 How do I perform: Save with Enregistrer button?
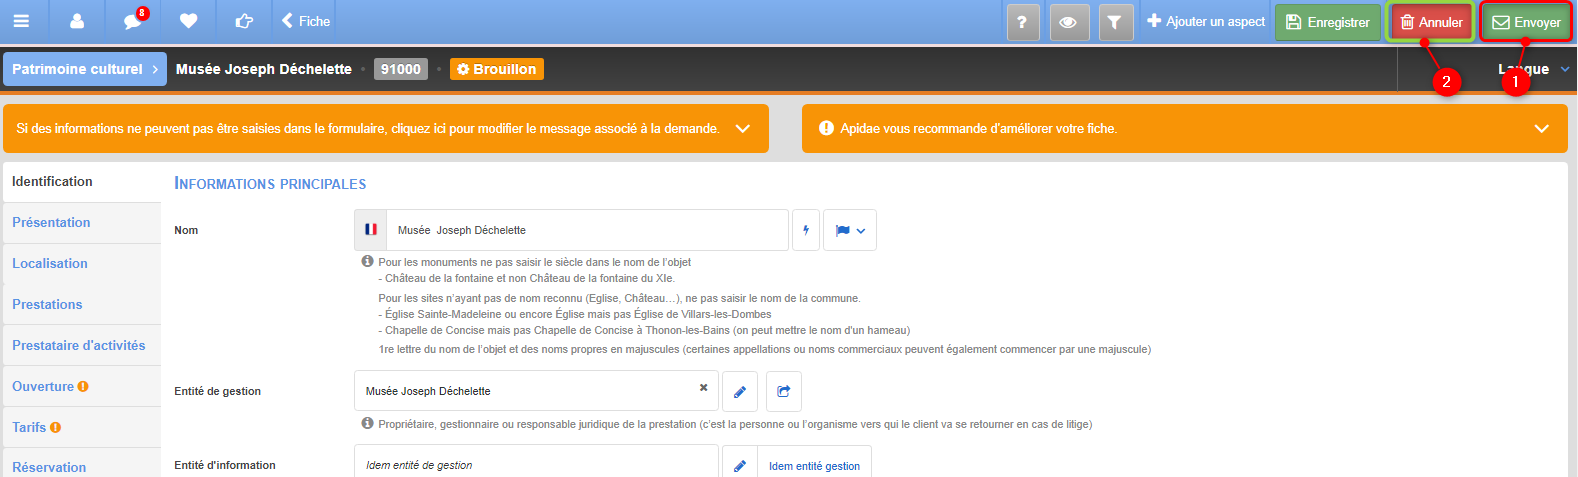(x=1328, y=22)
